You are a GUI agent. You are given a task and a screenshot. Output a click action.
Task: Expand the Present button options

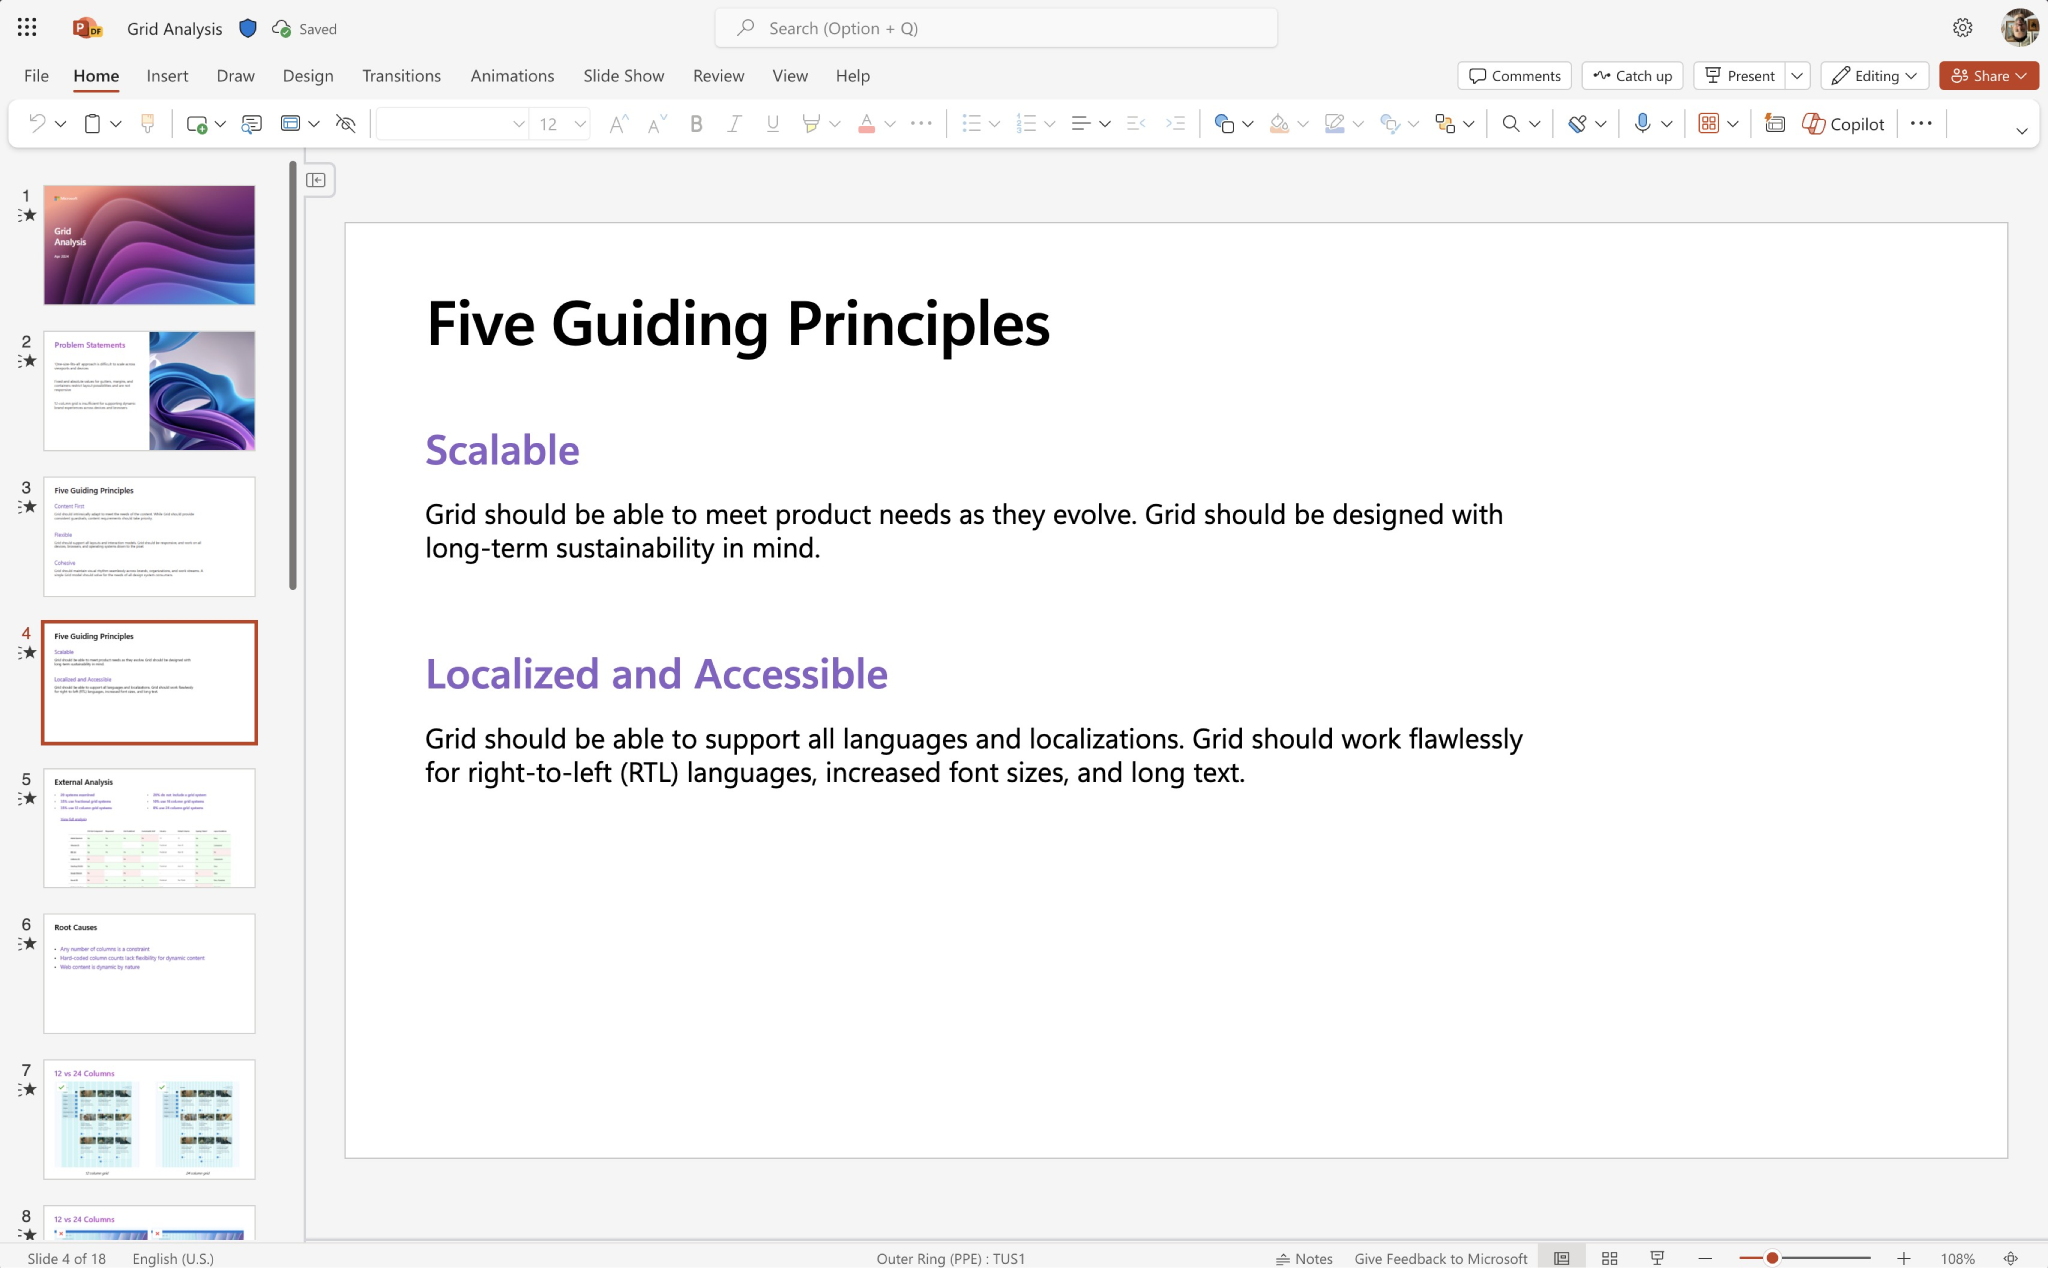[x=1797, y=75]
